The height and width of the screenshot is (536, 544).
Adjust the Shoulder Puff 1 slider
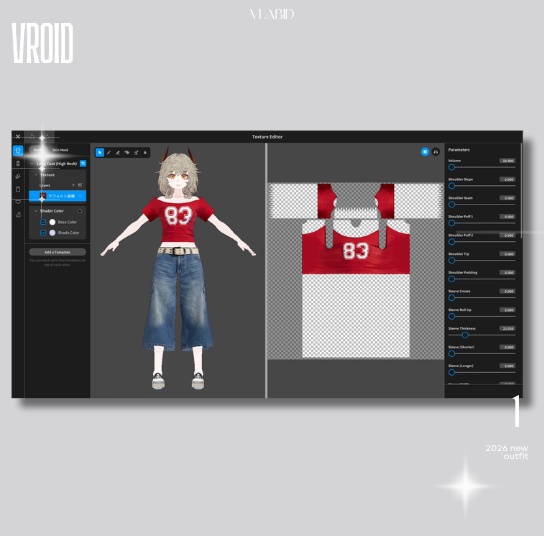tap(482, 223)
